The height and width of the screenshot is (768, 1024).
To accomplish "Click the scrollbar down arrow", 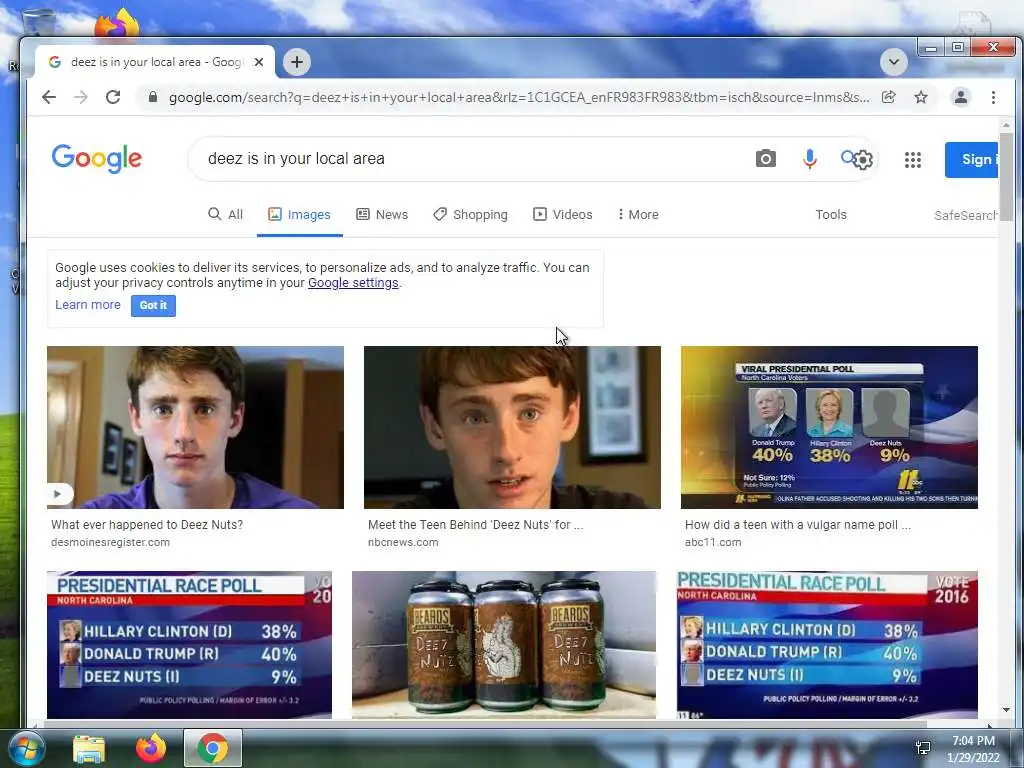I will tap(1006, 710).
